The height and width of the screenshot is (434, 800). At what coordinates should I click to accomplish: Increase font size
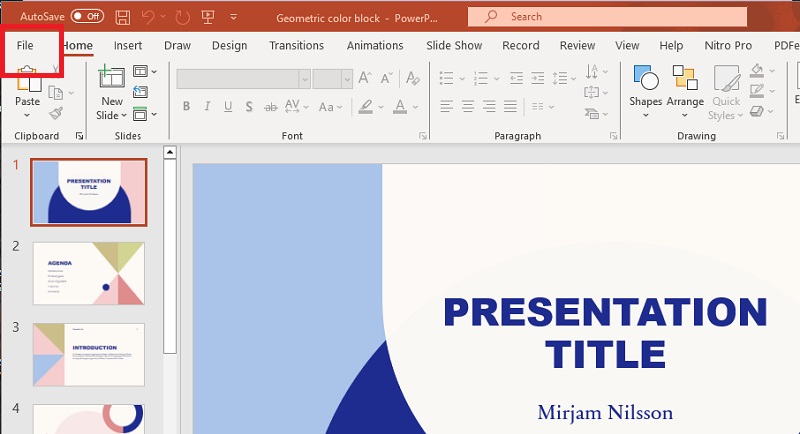point(364,78)
